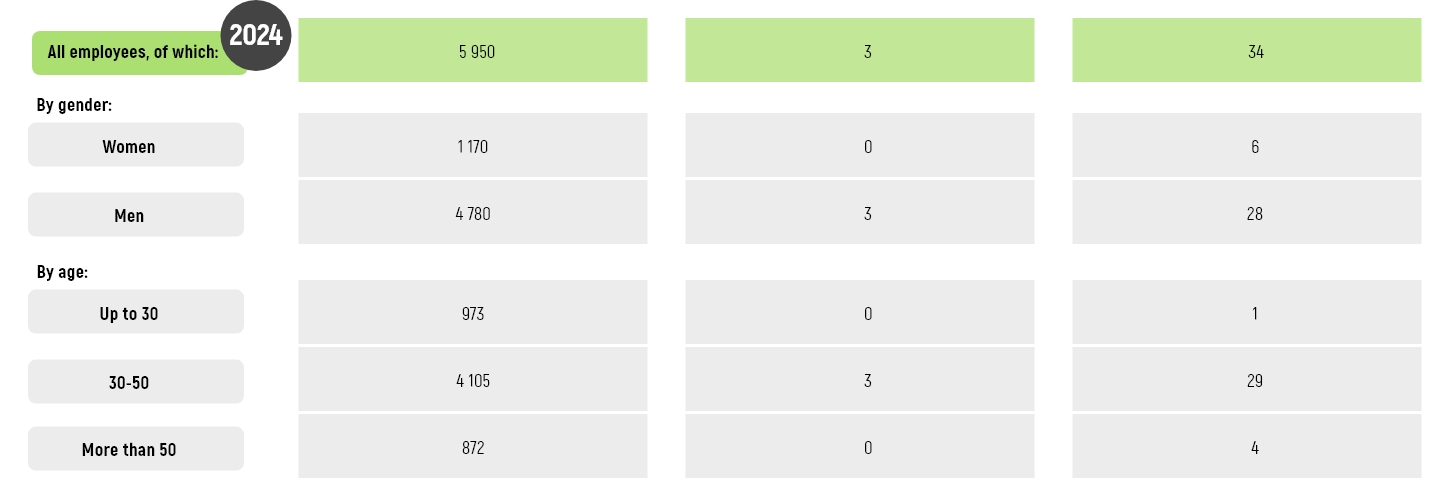Click the cell showing 973
1431x478 pixels.
pyautogui.click(x=473, y=313)
